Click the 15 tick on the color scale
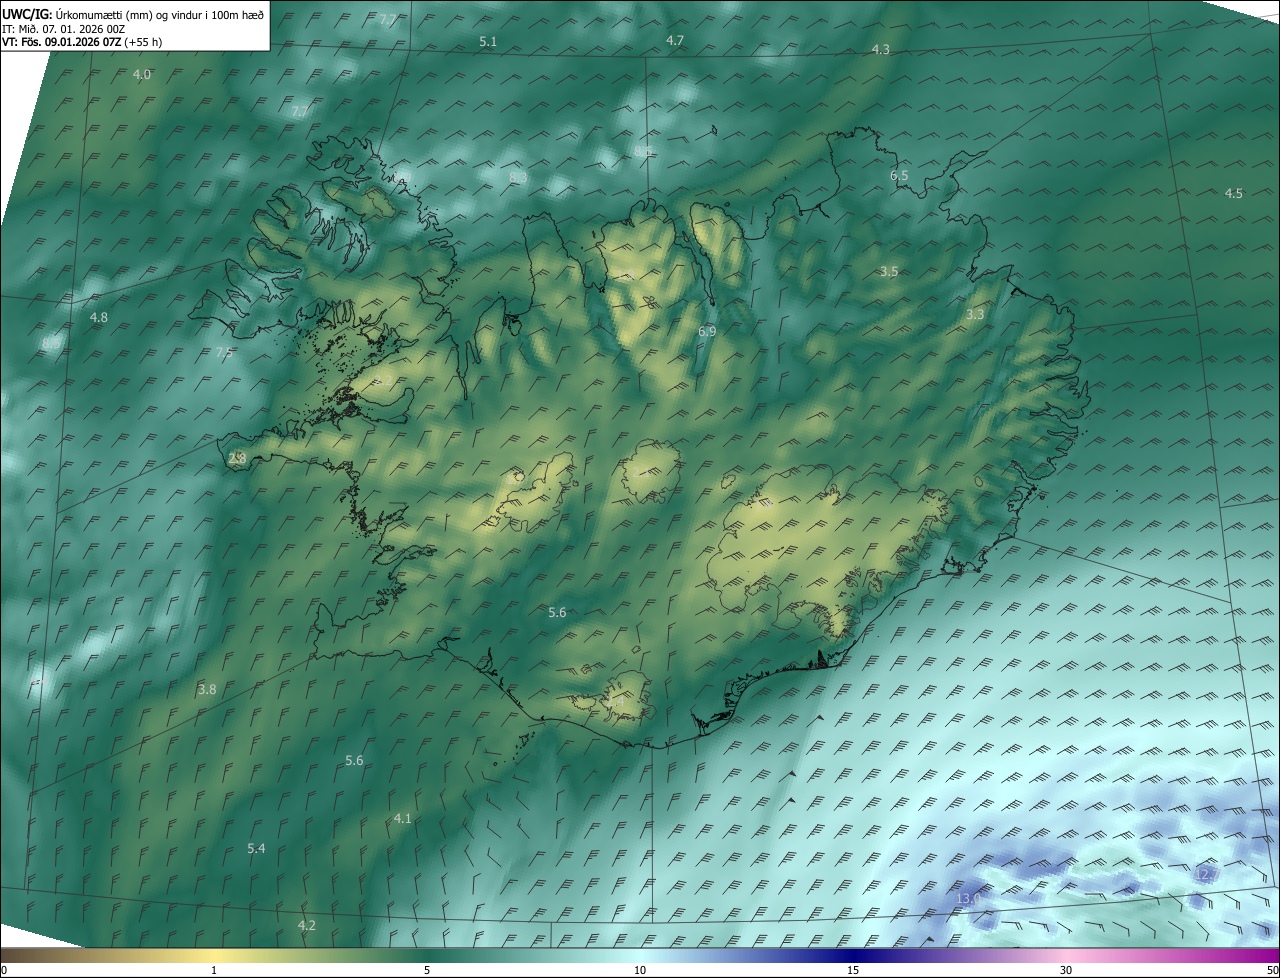The image size is (1280, 978). pyautogui.click(x=853, y=970)
